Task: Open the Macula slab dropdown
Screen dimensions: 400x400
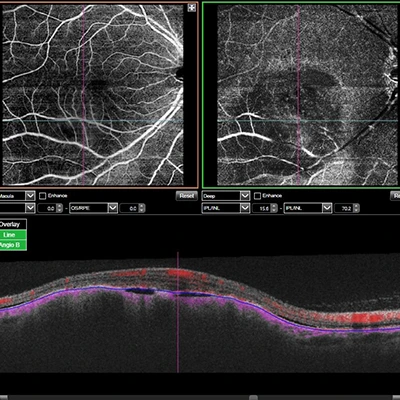Action: [x=17, y=196]
